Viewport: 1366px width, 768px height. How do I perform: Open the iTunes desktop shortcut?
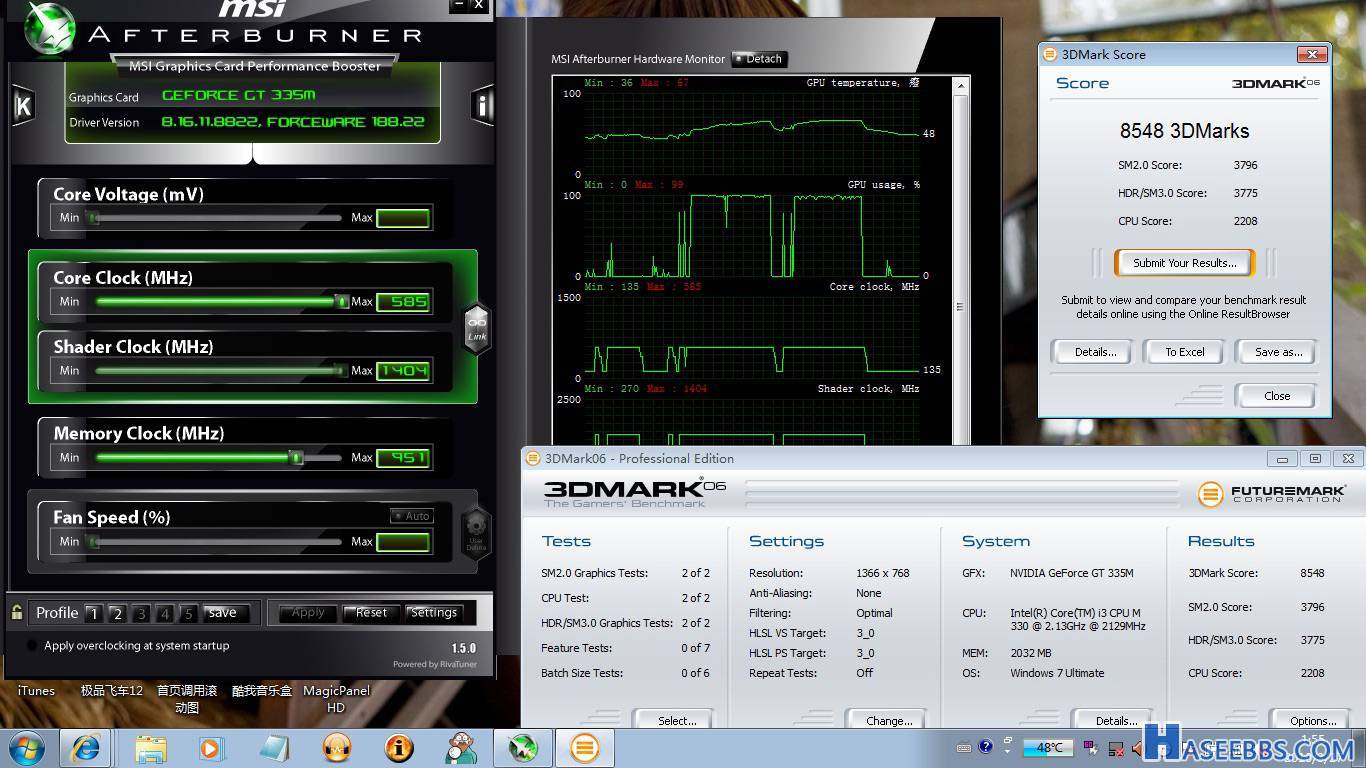(x=36, y=691)
